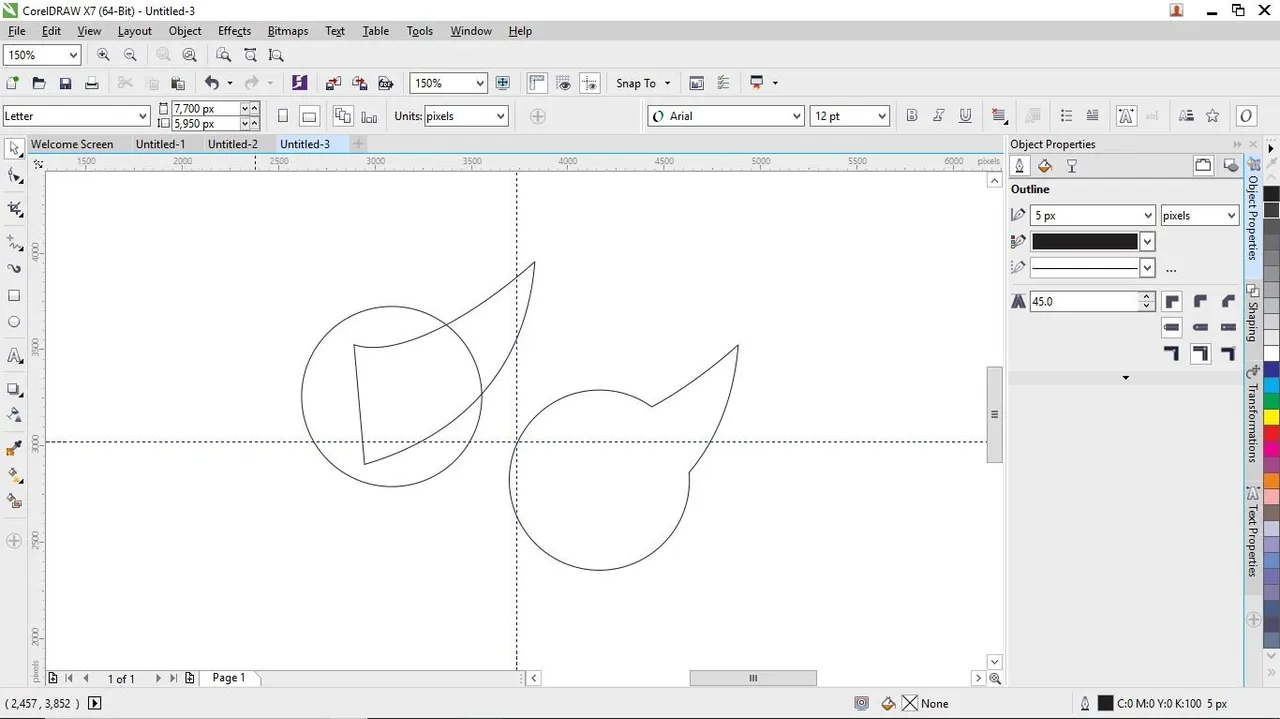Select the Color Eyedropper tool
This screenshot has width=1280, height=719.
tap(14, 449)
